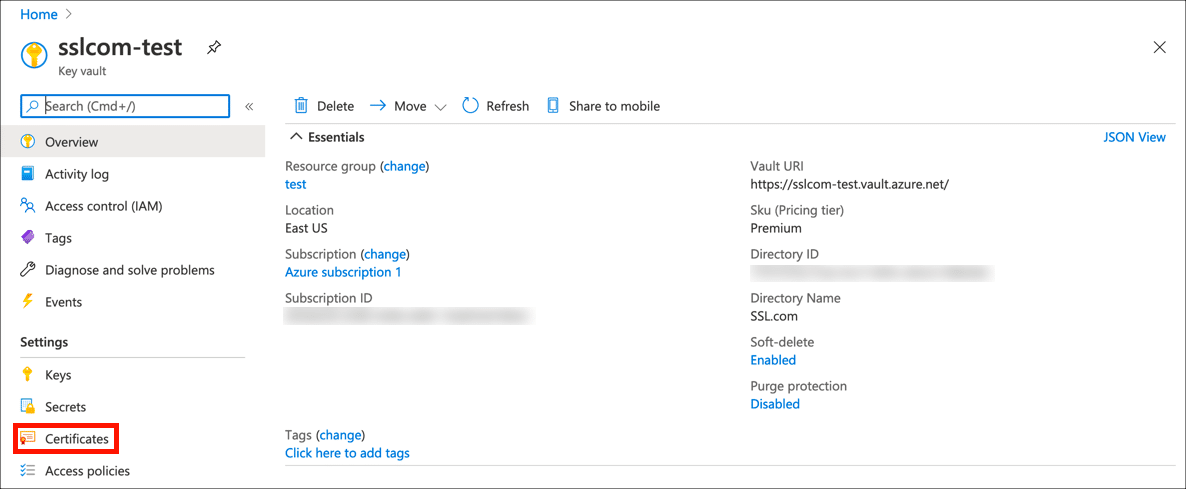Image resolution: width=1186 pixels, height=489 pixels.
Task: Click the Share to mobile icon
Action: pyautogui.click(x=553, y=106)
